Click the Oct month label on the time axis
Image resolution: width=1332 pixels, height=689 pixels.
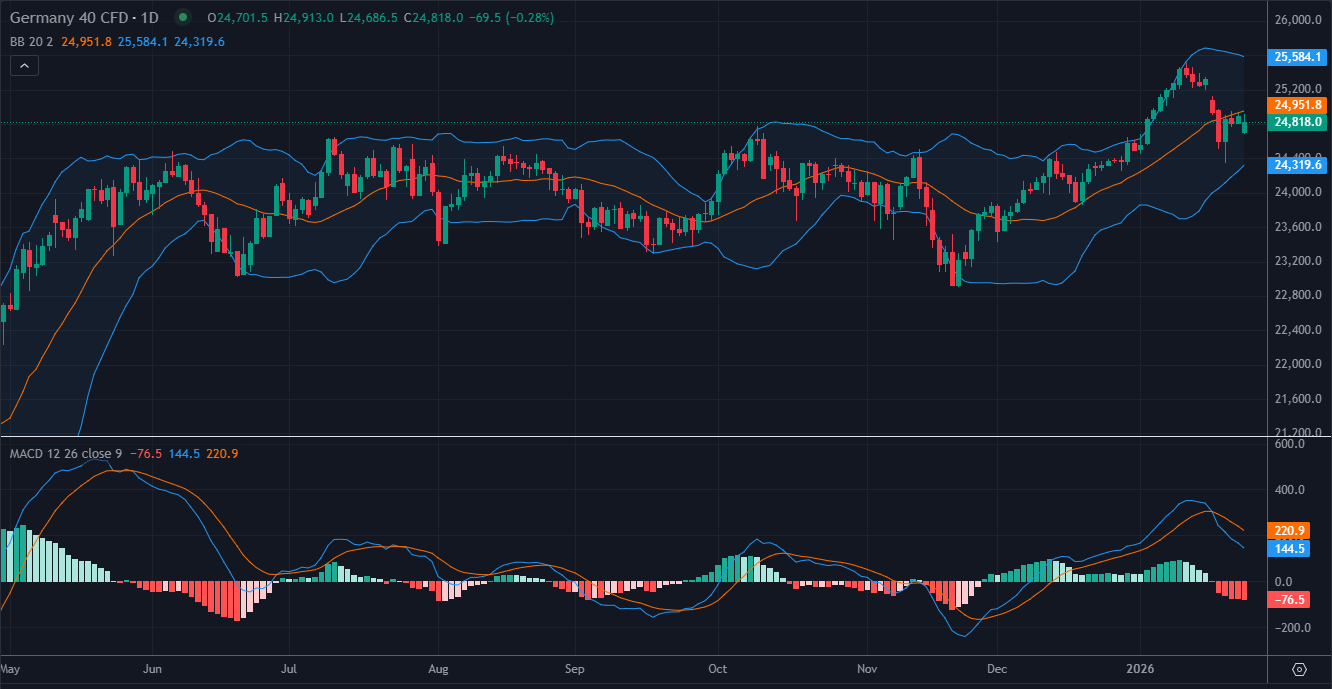pos(717,669)
